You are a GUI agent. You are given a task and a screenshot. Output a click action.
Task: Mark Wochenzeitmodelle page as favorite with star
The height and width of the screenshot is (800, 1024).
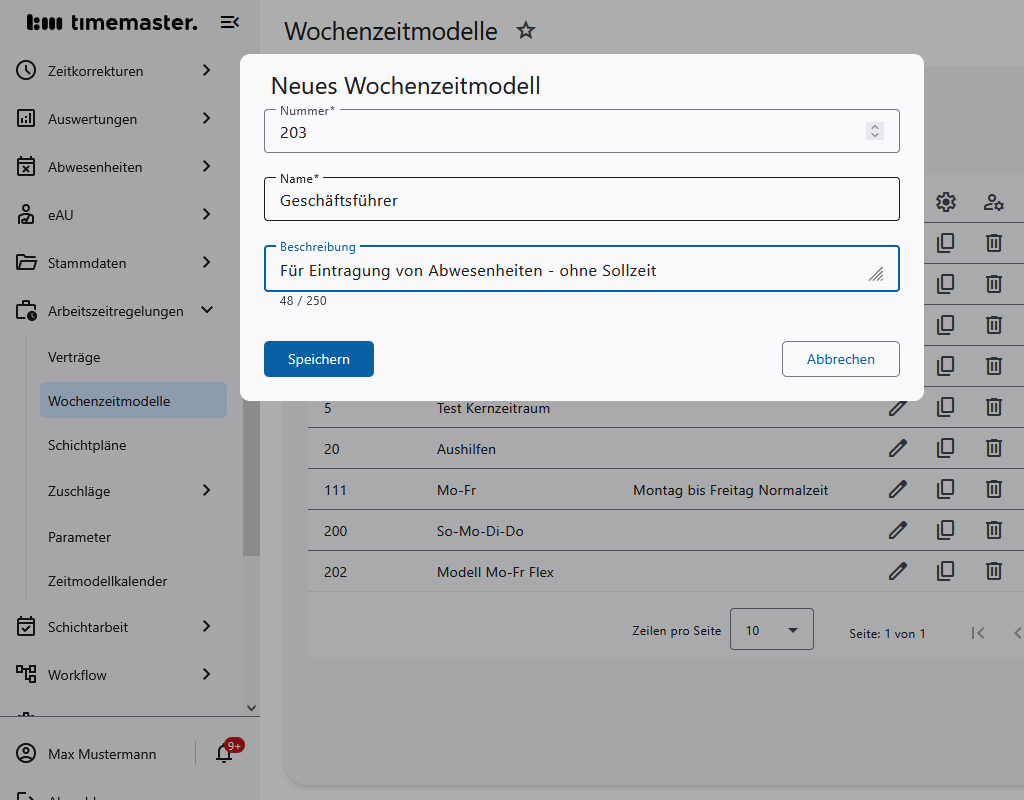(x=526, y=31)
